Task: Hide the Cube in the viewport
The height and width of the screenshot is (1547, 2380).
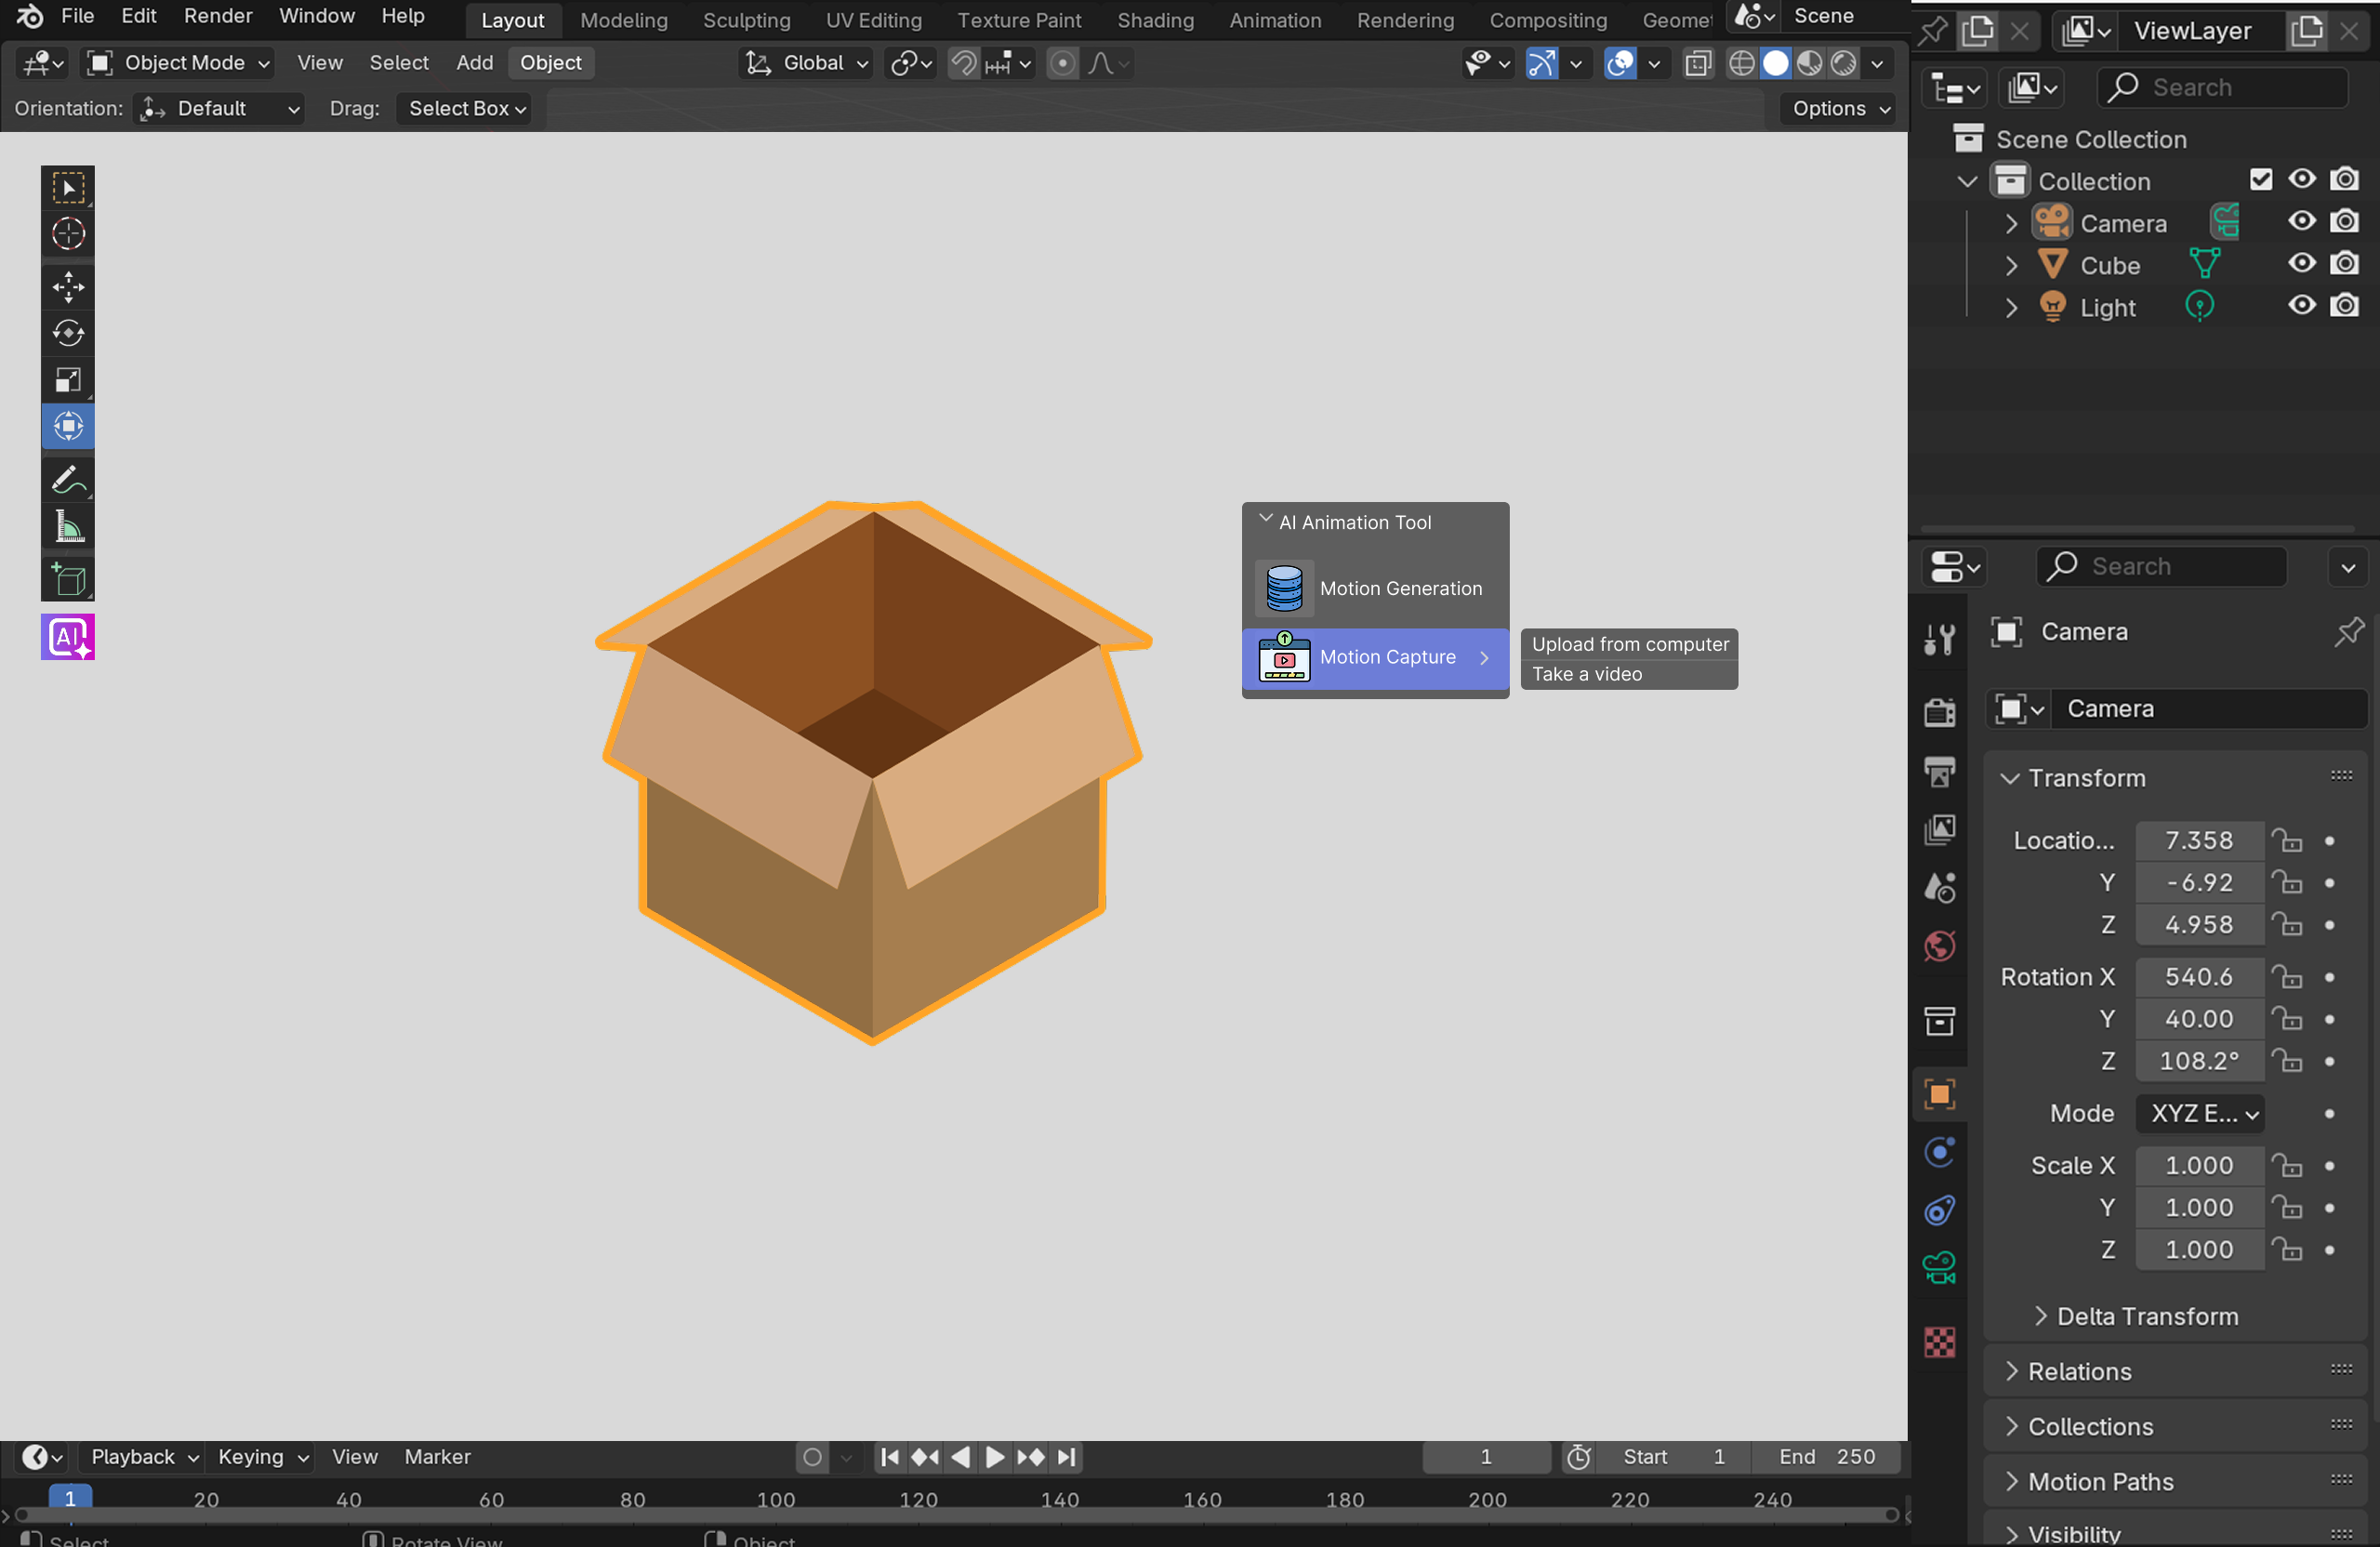Action: pos(2301,263)
